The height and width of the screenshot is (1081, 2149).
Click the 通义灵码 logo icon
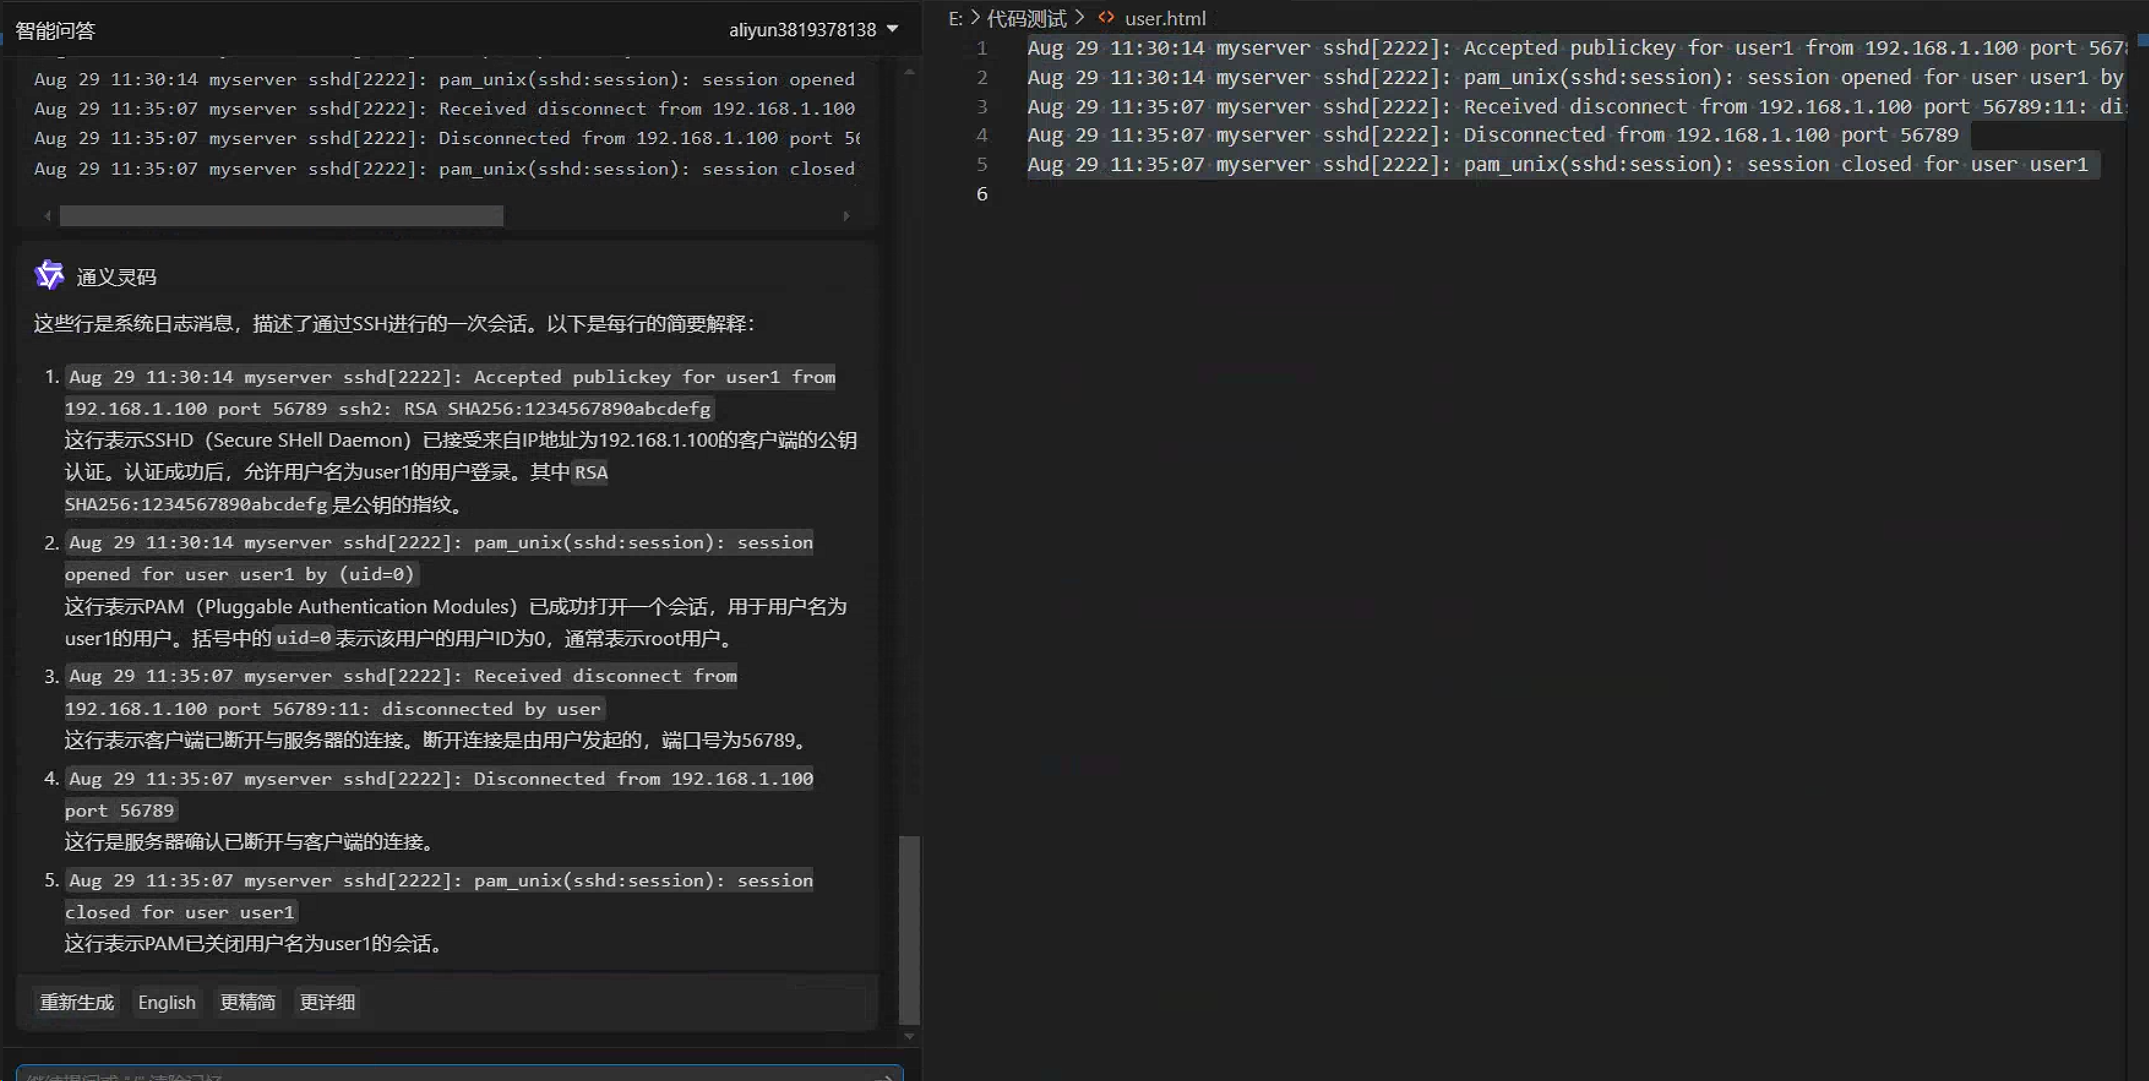click(49, 275)
